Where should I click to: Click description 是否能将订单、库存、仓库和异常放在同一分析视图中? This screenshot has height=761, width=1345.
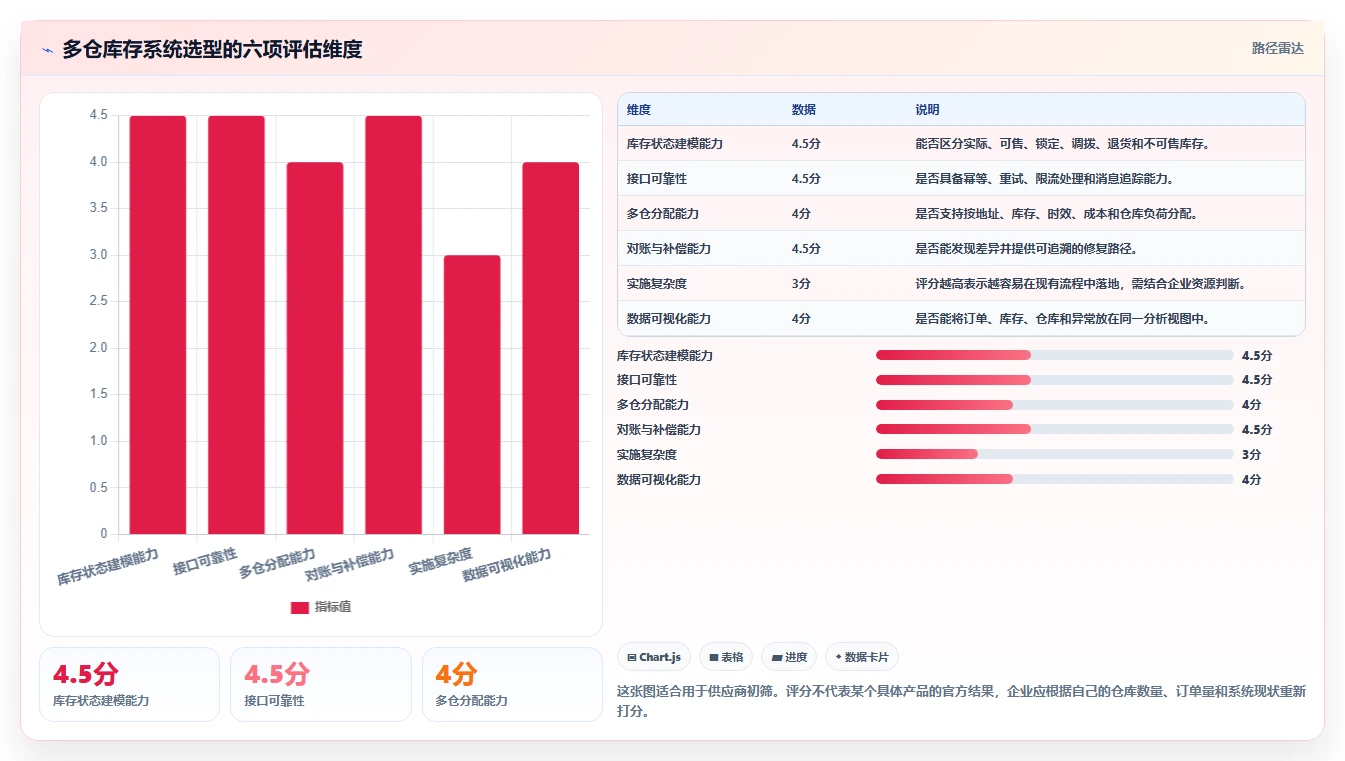pos(1063,319)
